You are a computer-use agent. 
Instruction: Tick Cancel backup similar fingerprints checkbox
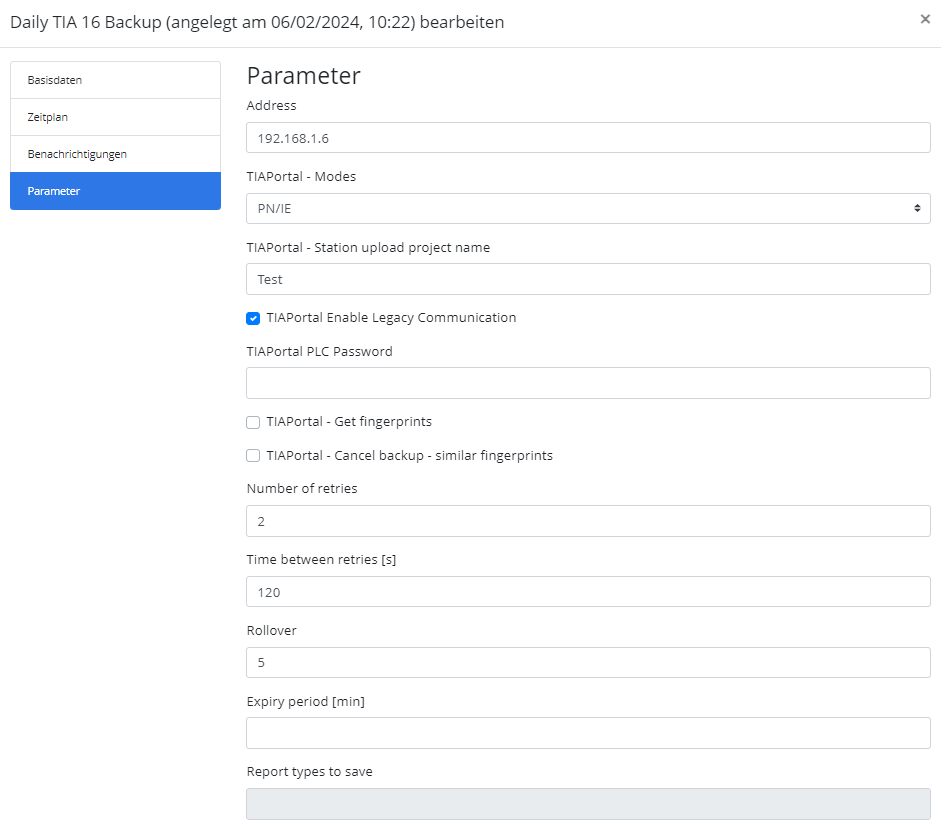tap(254, 456)
